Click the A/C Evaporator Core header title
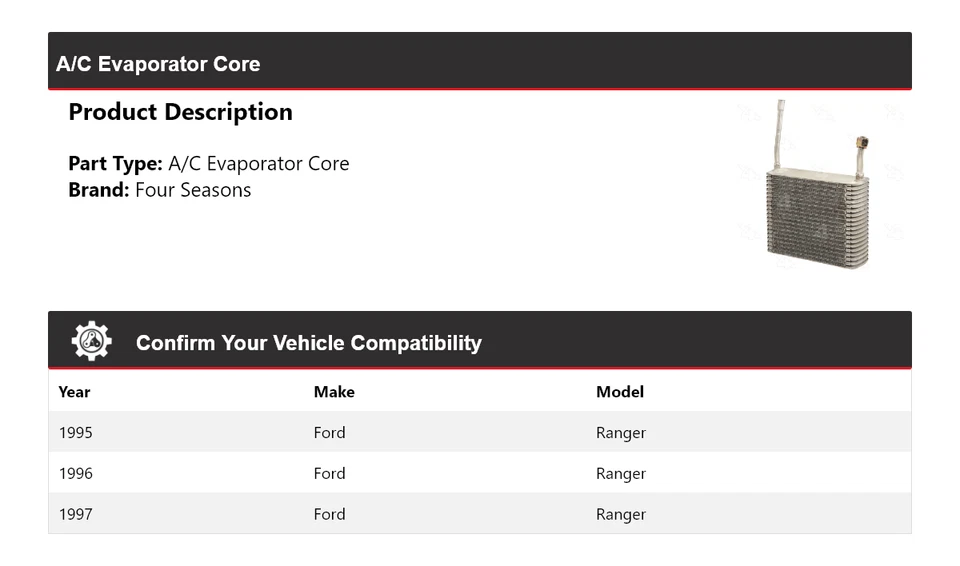 point(158,64)
